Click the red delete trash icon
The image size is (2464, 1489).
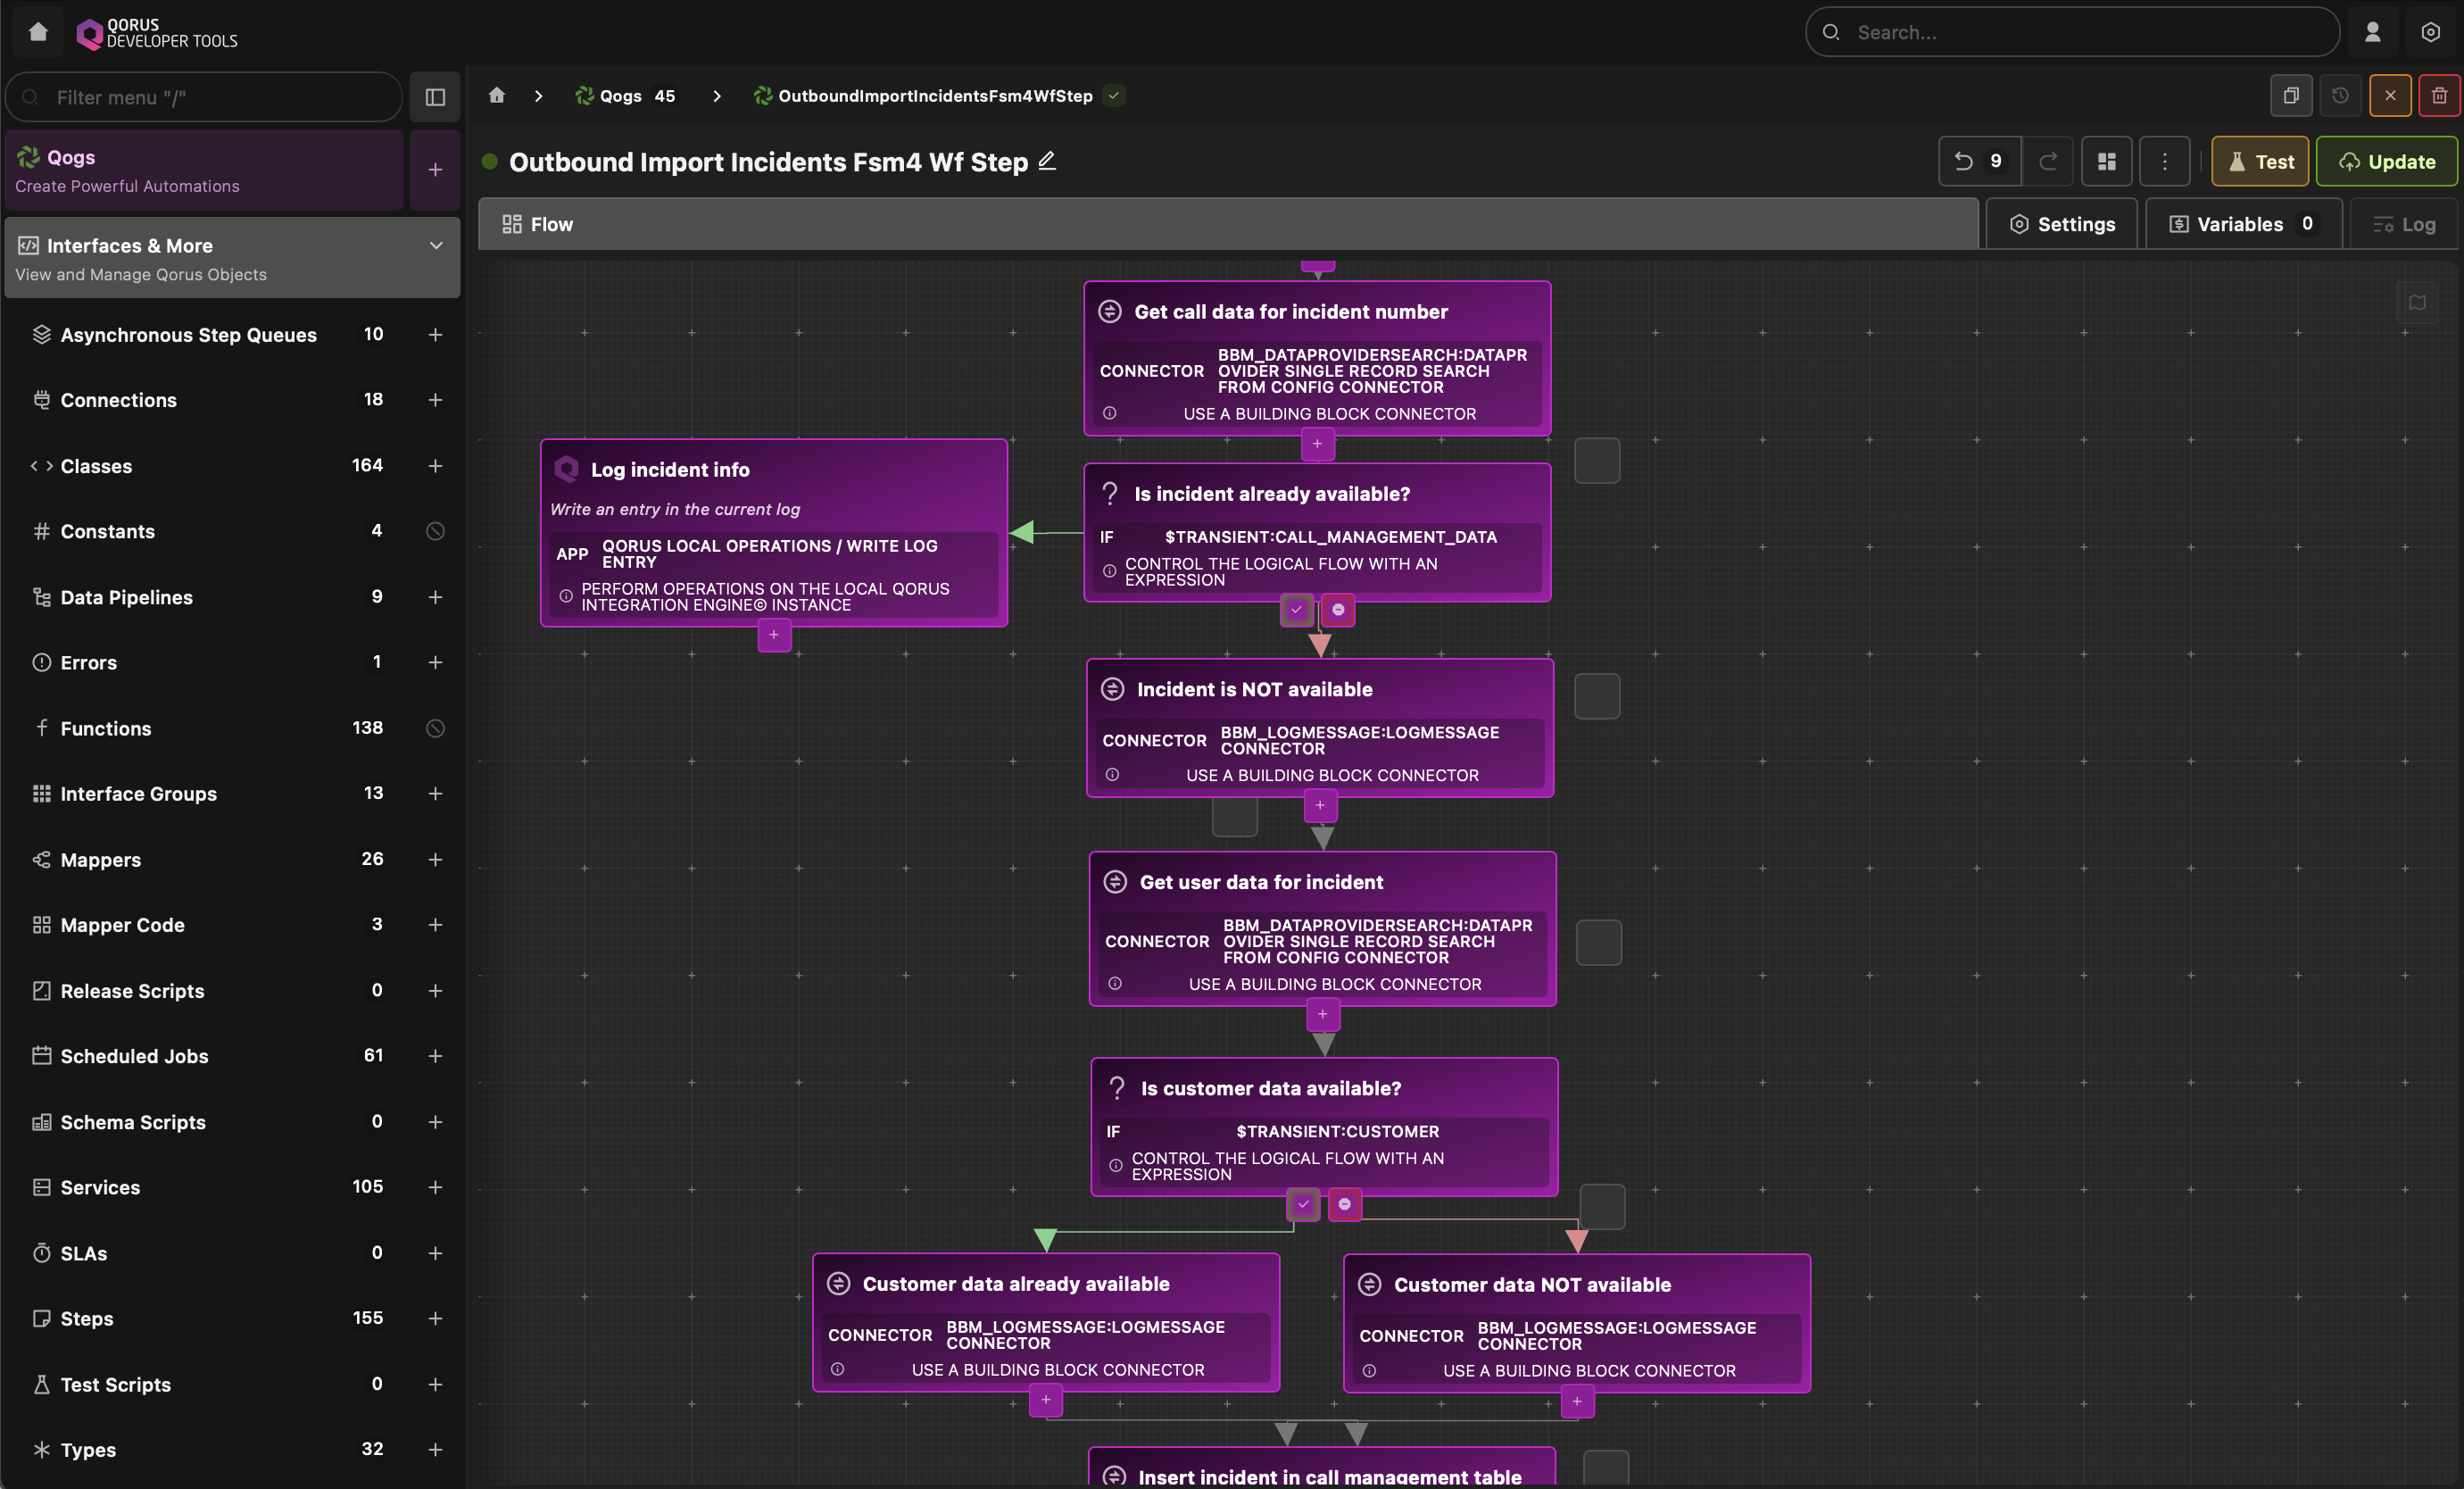pos(2439,96)
